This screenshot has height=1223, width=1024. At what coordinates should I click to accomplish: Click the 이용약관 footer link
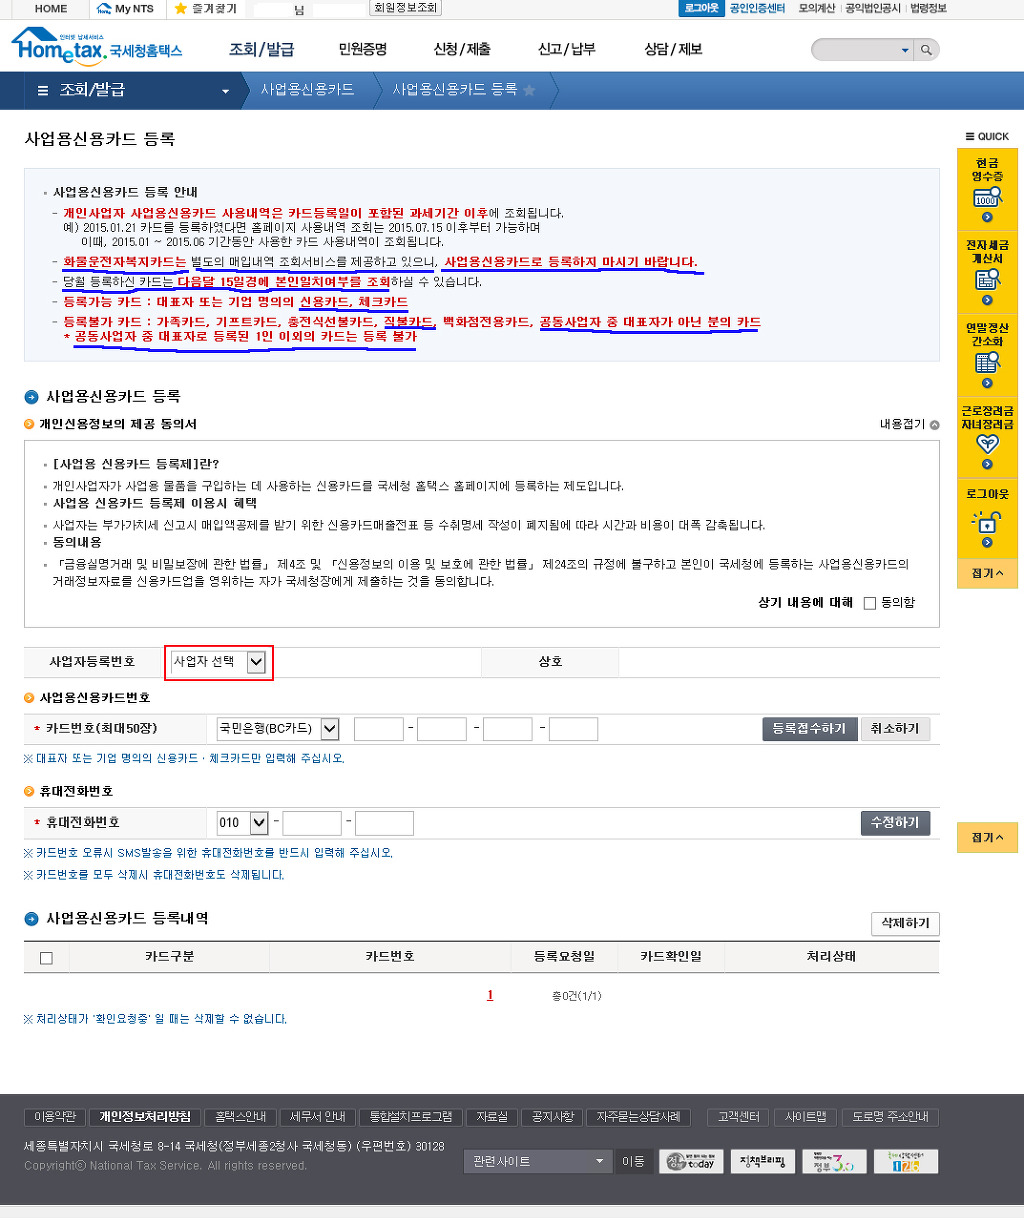[x=55, y=1117]
